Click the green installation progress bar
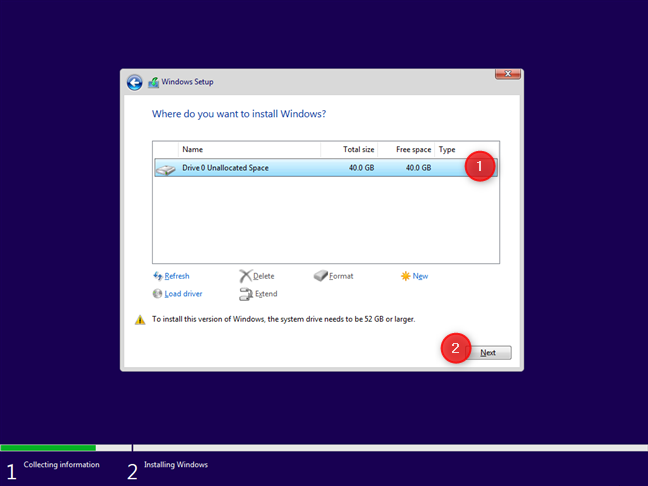 point(48,448)
